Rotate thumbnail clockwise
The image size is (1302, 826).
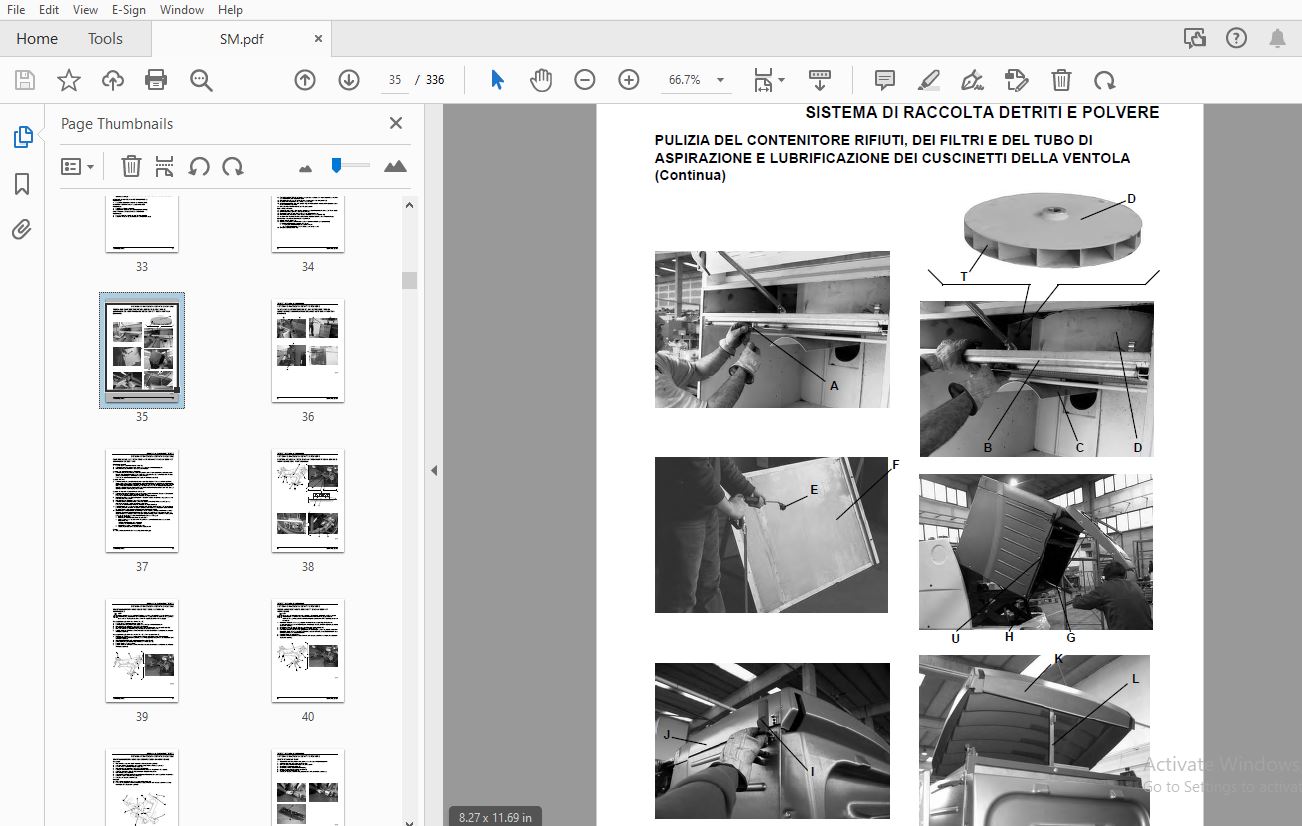[x=233, y=166]
